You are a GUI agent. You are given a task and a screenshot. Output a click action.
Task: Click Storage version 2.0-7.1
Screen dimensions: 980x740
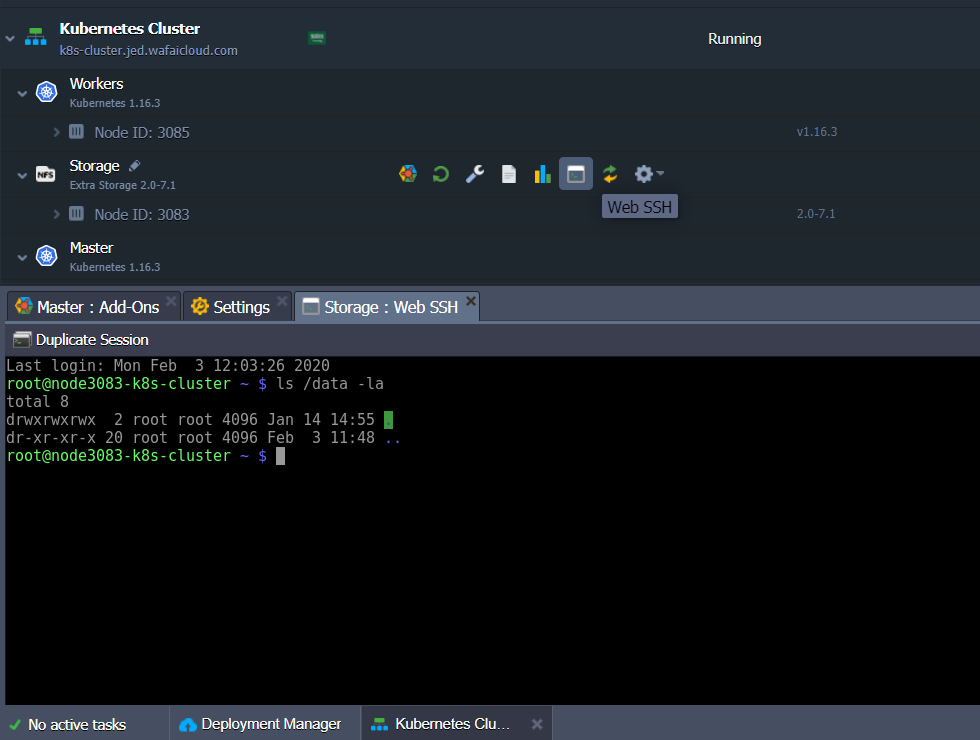coord(816,213)
